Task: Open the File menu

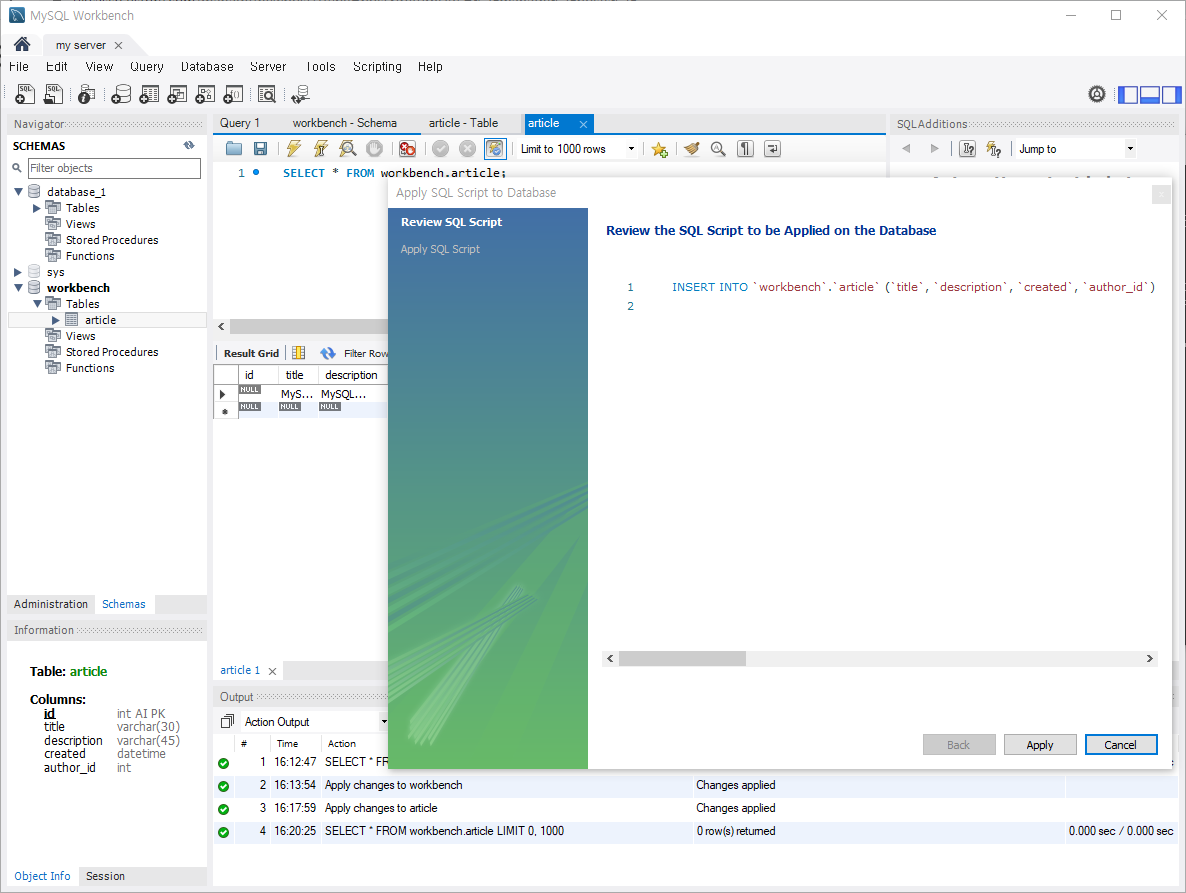Action: tap(19, 67)
